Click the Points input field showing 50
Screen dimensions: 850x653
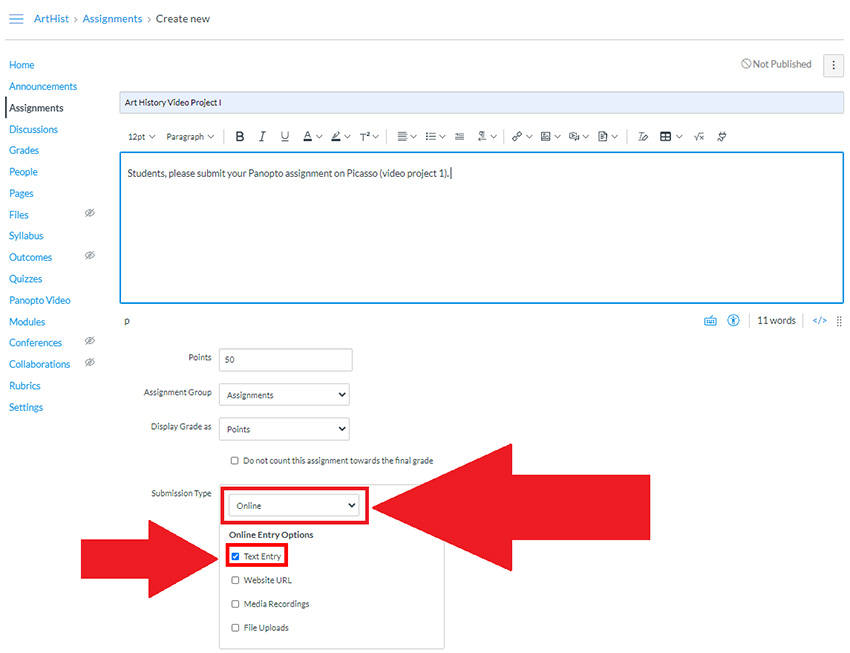pyautogui.click(x=286, y=360)
